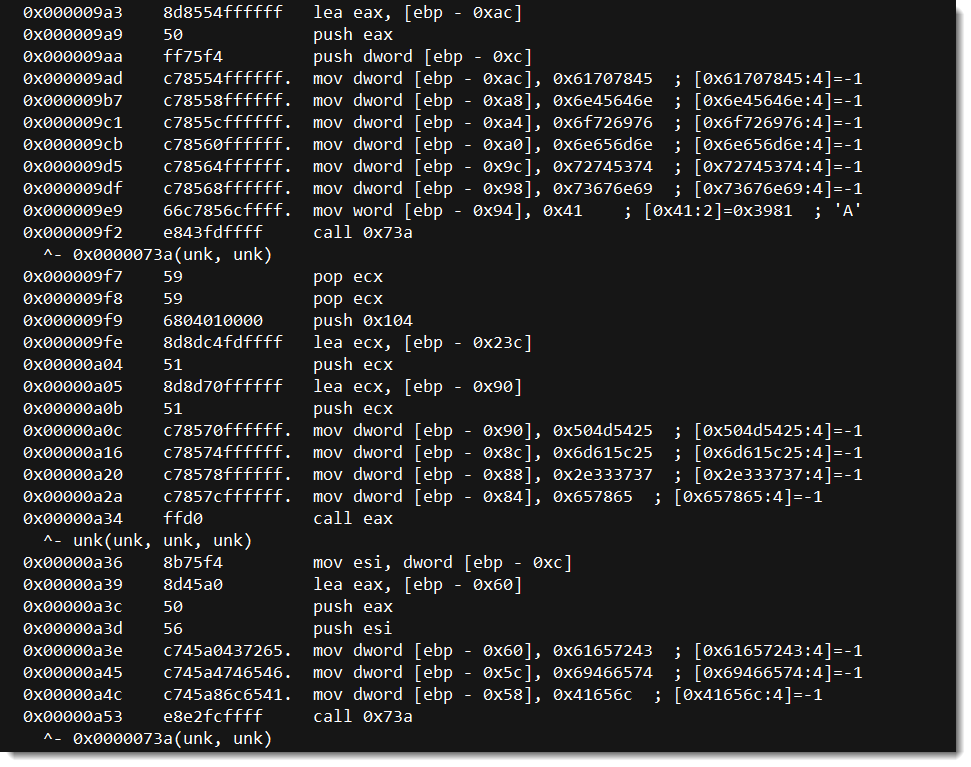Click address 0x00000a53 in the listing

coord(72,717)
